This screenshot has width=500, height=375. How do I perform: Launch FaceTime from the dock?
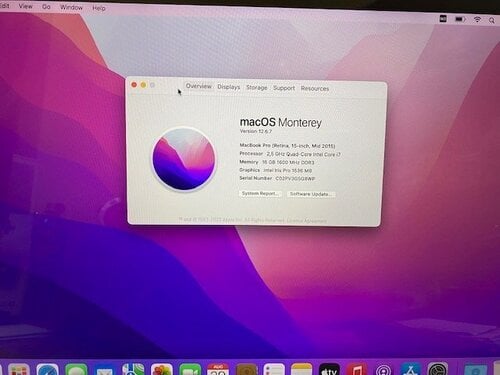190,370
